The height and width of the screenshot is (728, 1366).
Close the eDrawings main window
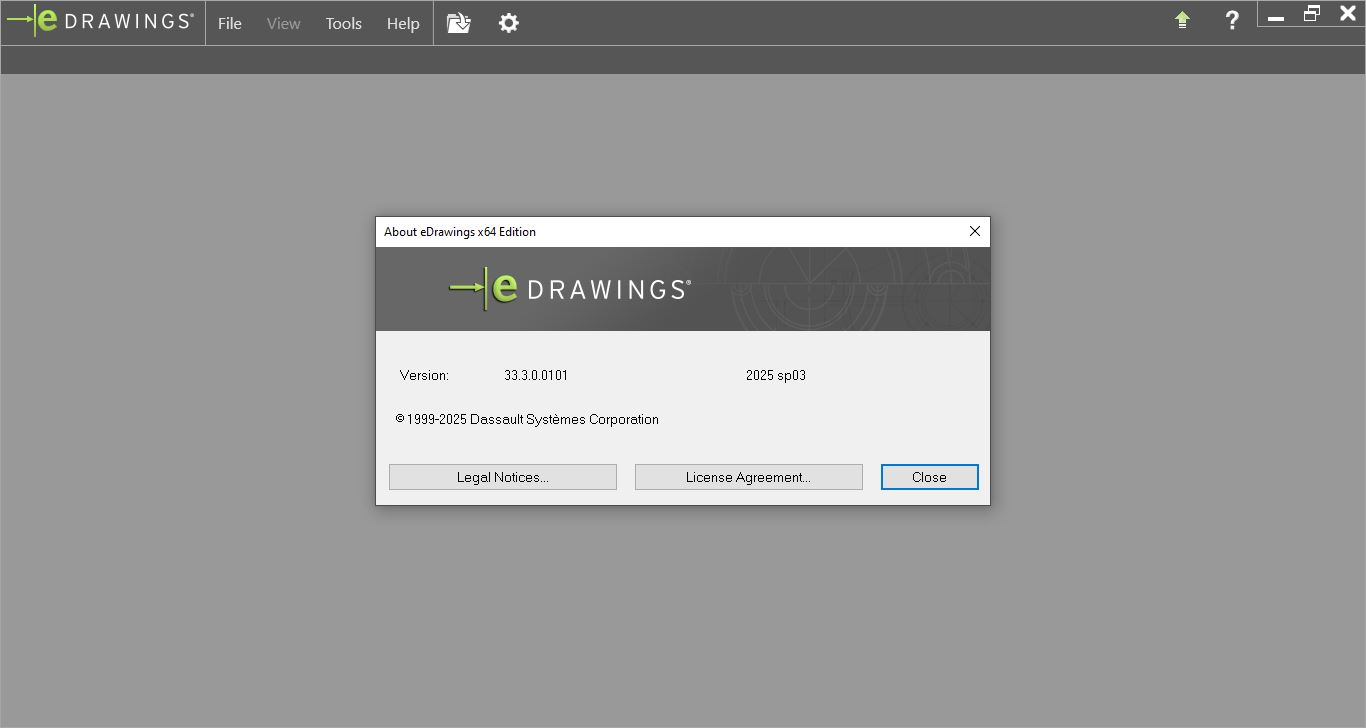pos(1348,14)
